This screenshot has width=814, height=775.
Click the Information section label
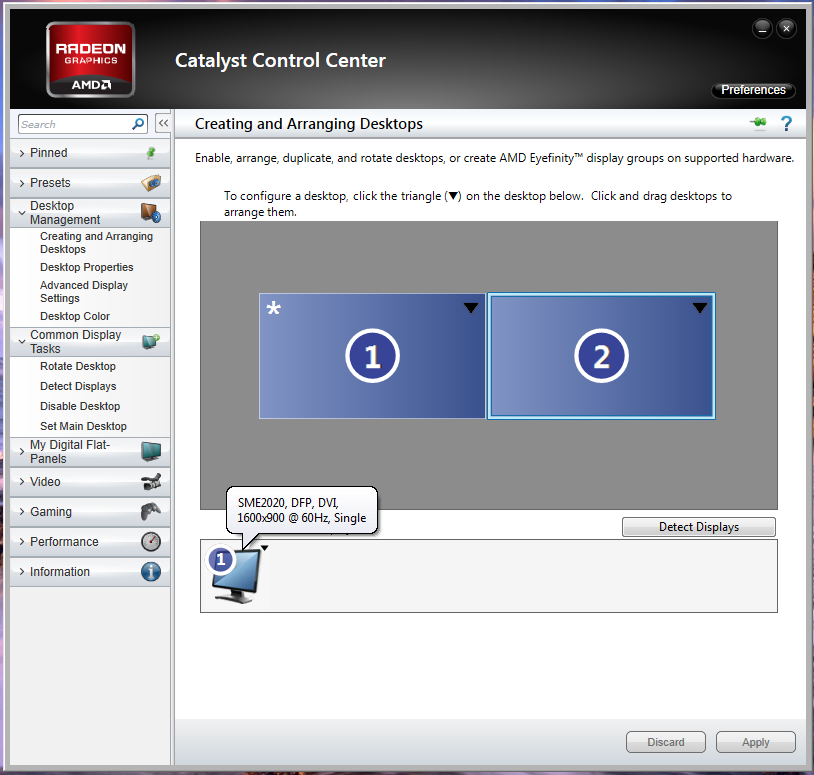pos(60,572)
